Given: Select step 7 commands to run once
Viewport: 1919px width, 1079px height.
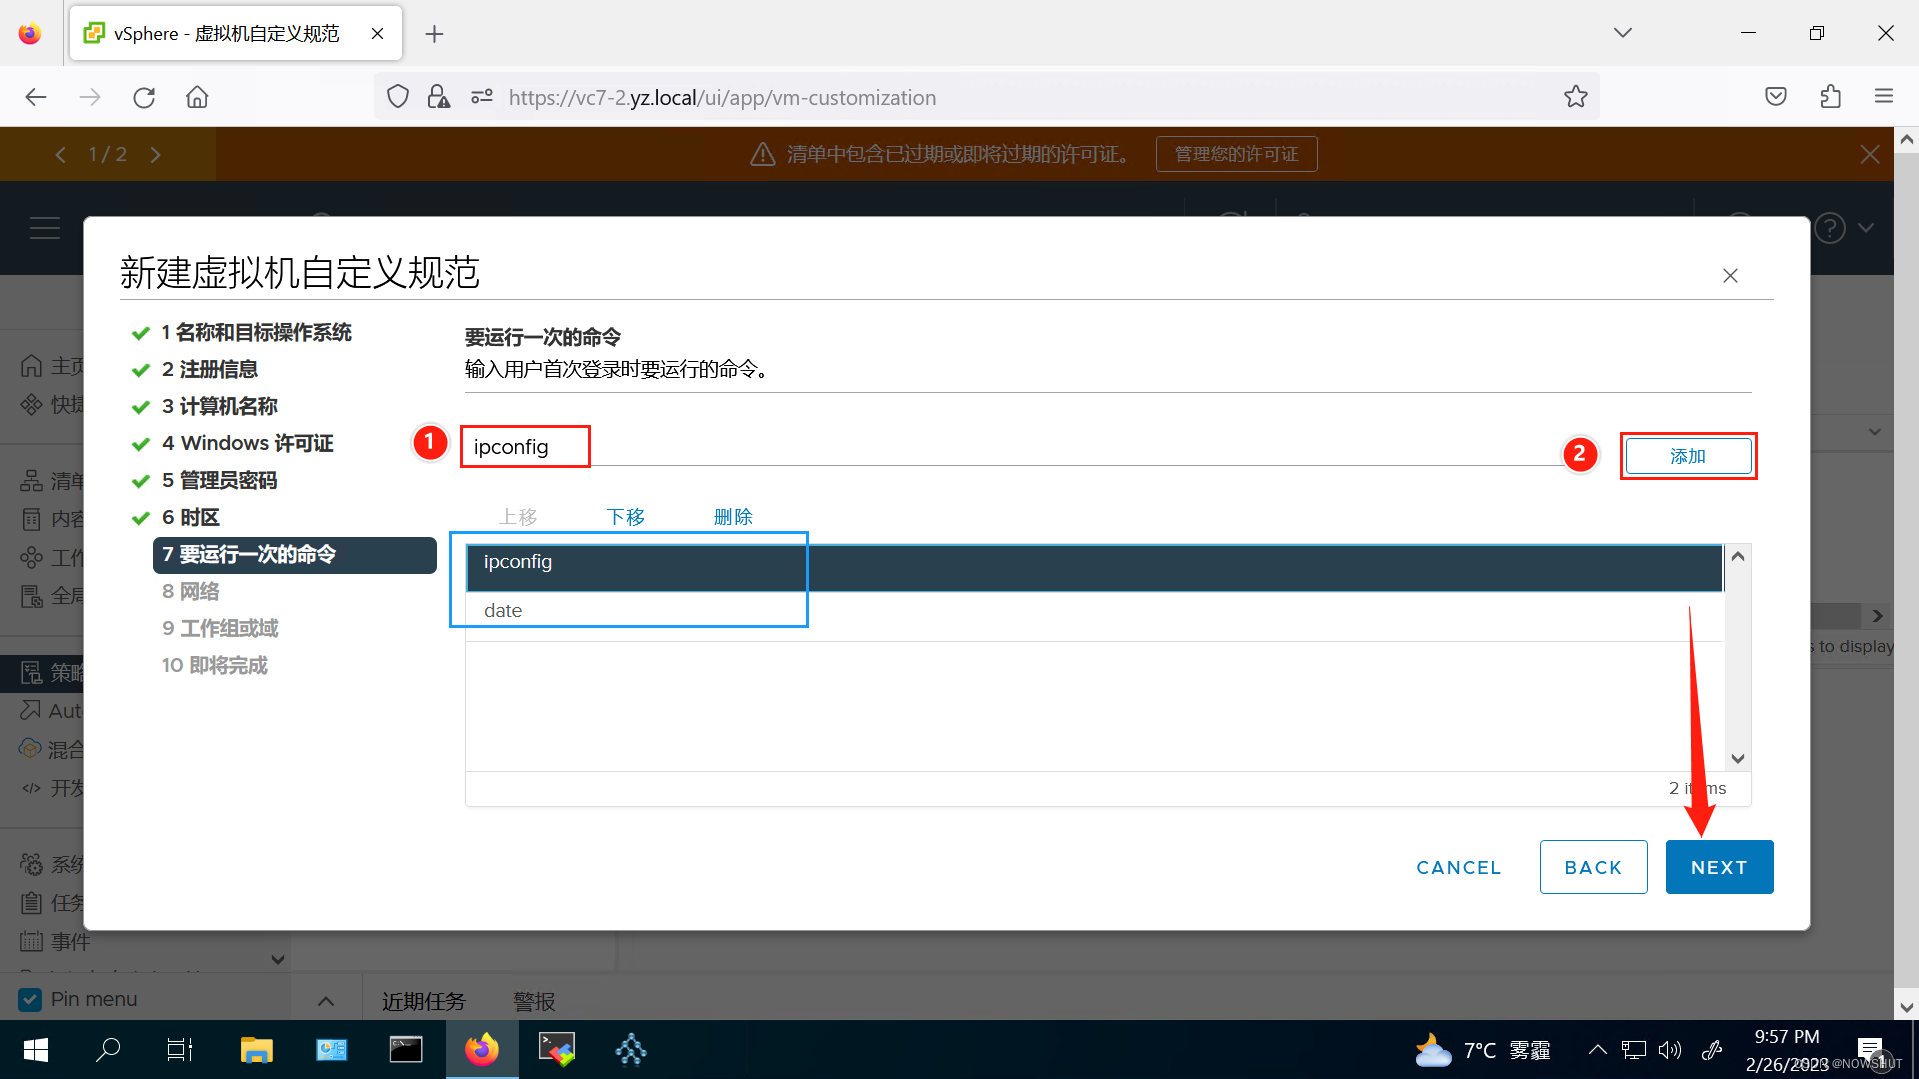Looking at the screenshot, I should [295, 555].
